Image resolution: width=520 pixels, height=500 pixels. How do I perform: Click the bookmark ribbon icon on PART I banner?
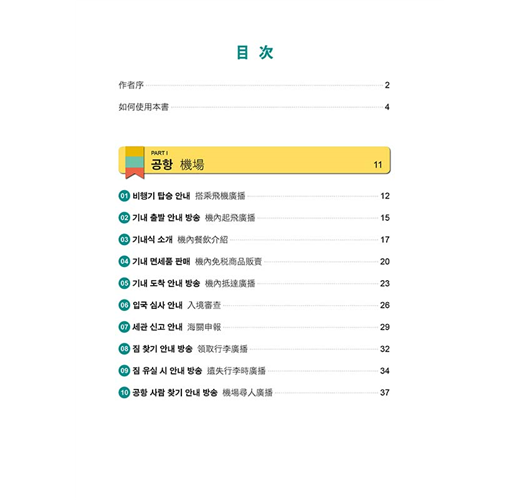coord(135,163)
